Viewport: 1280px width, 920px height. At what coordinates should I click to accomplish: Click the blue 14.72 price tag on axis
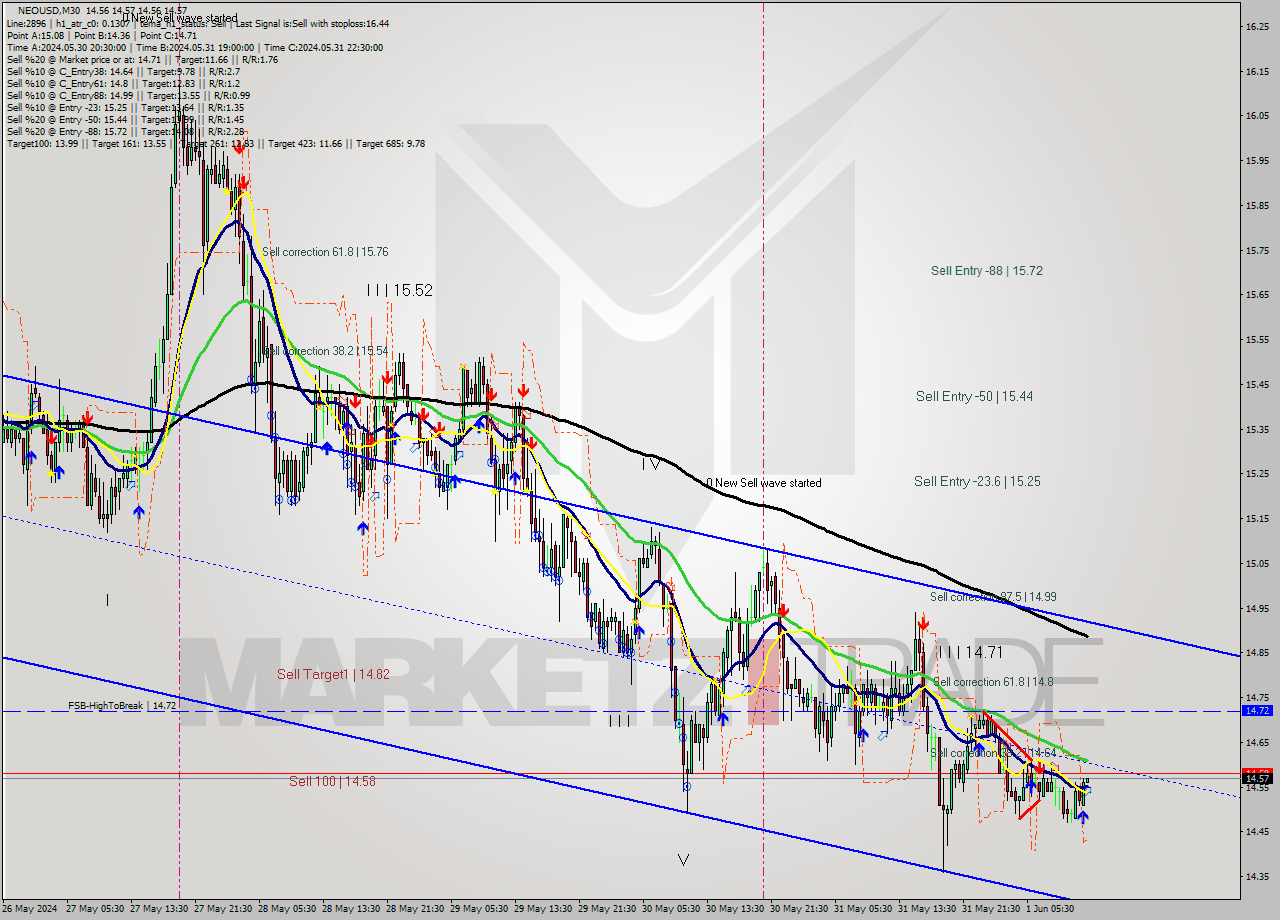(x=1256, y=711)
